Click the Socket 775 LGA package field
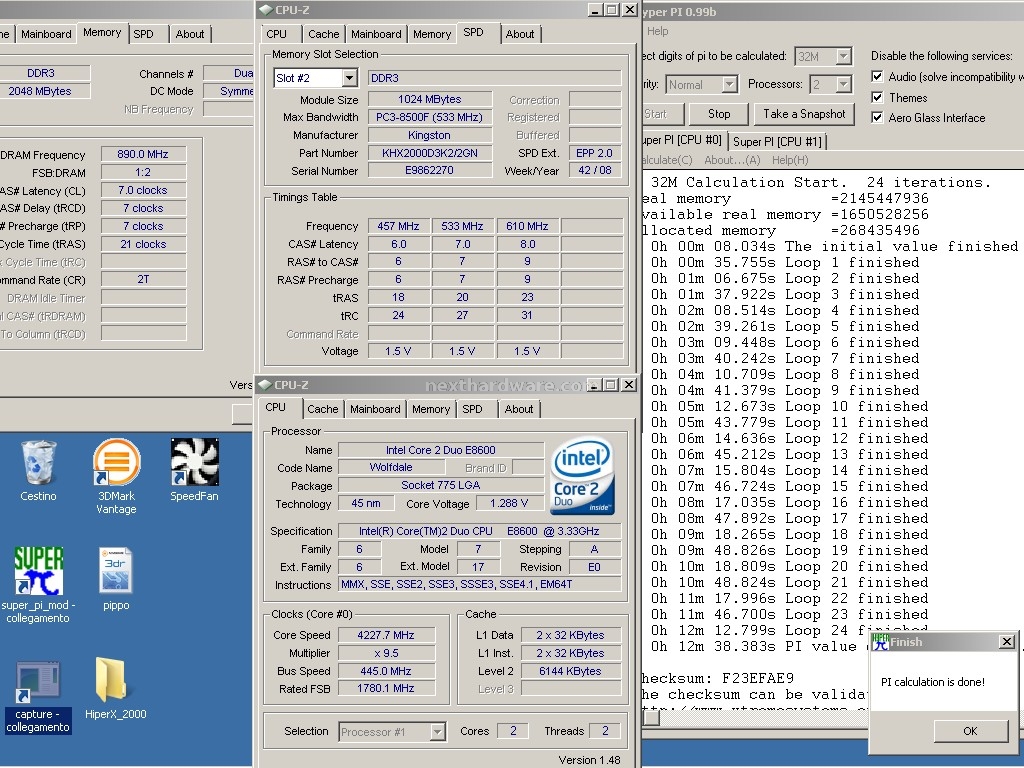1024x768 pixels. click(x=441, y=485)
